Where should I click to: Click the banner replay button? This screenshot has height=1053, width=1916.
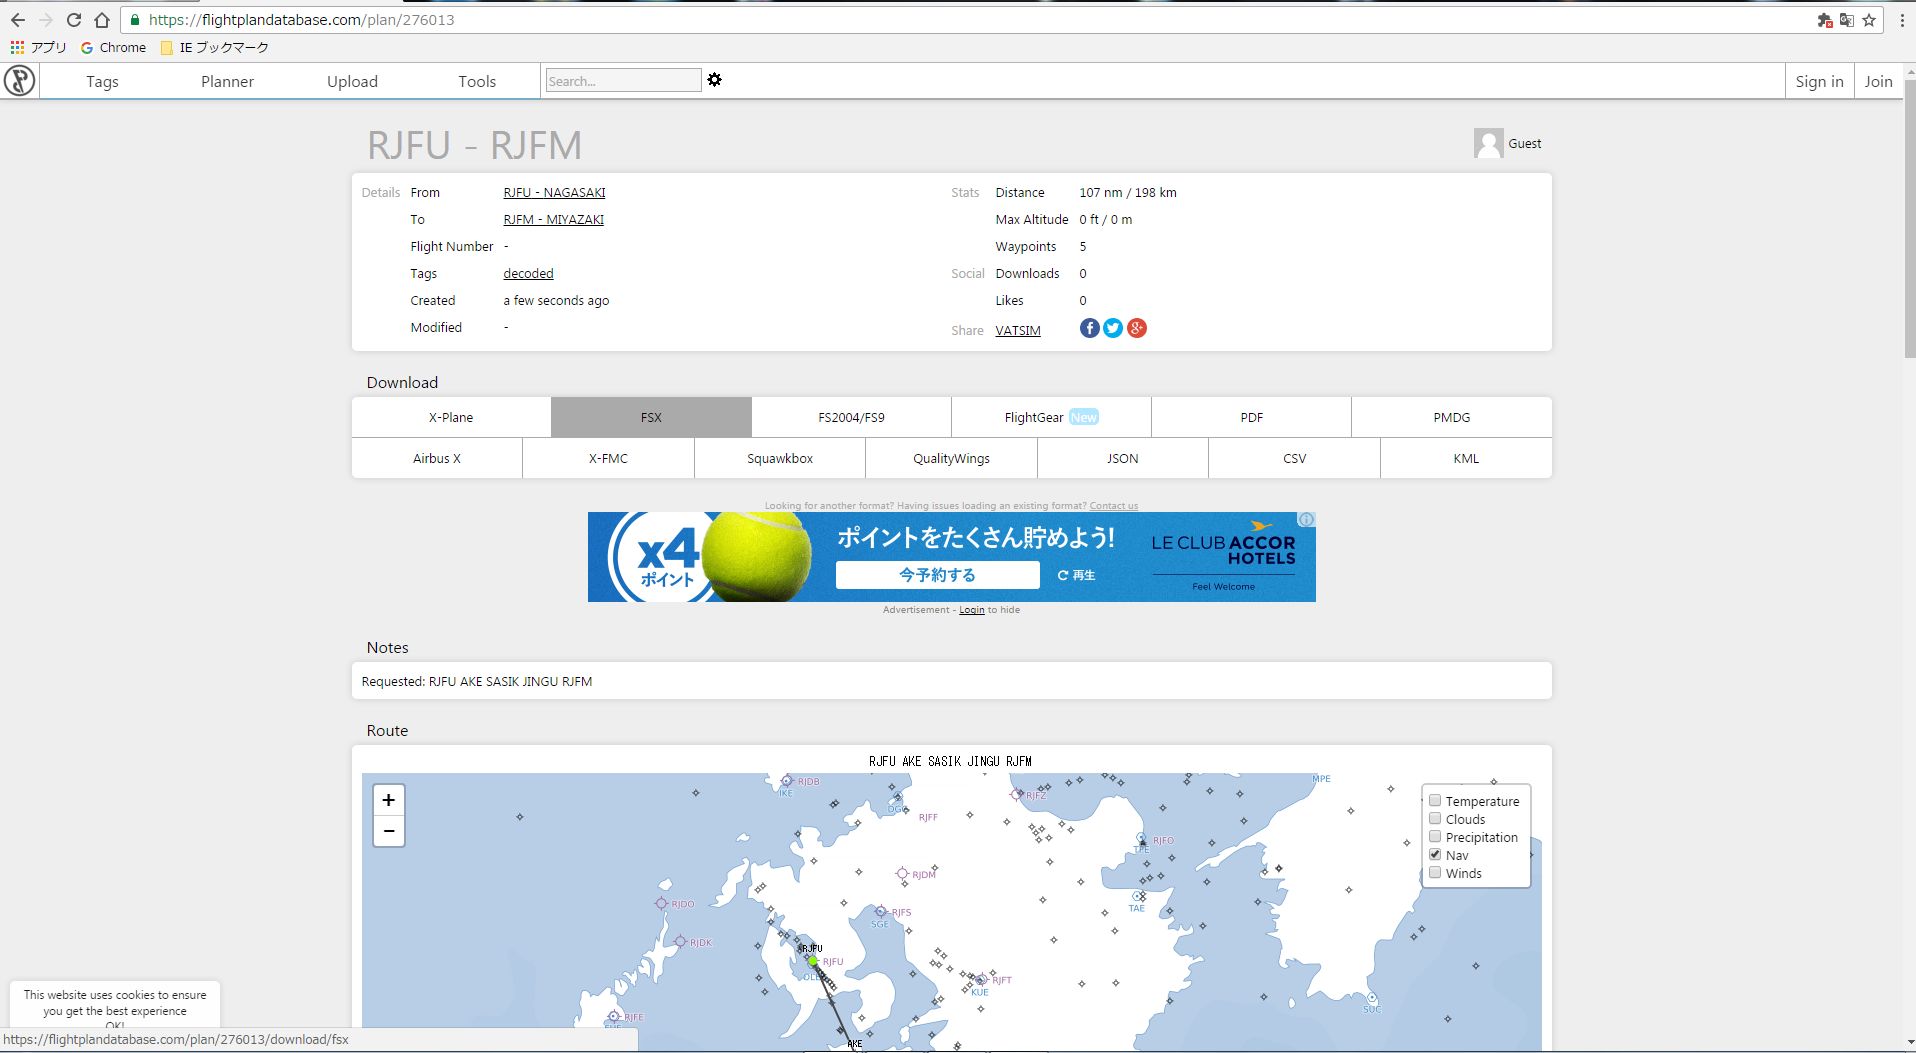click(1076, 575)
